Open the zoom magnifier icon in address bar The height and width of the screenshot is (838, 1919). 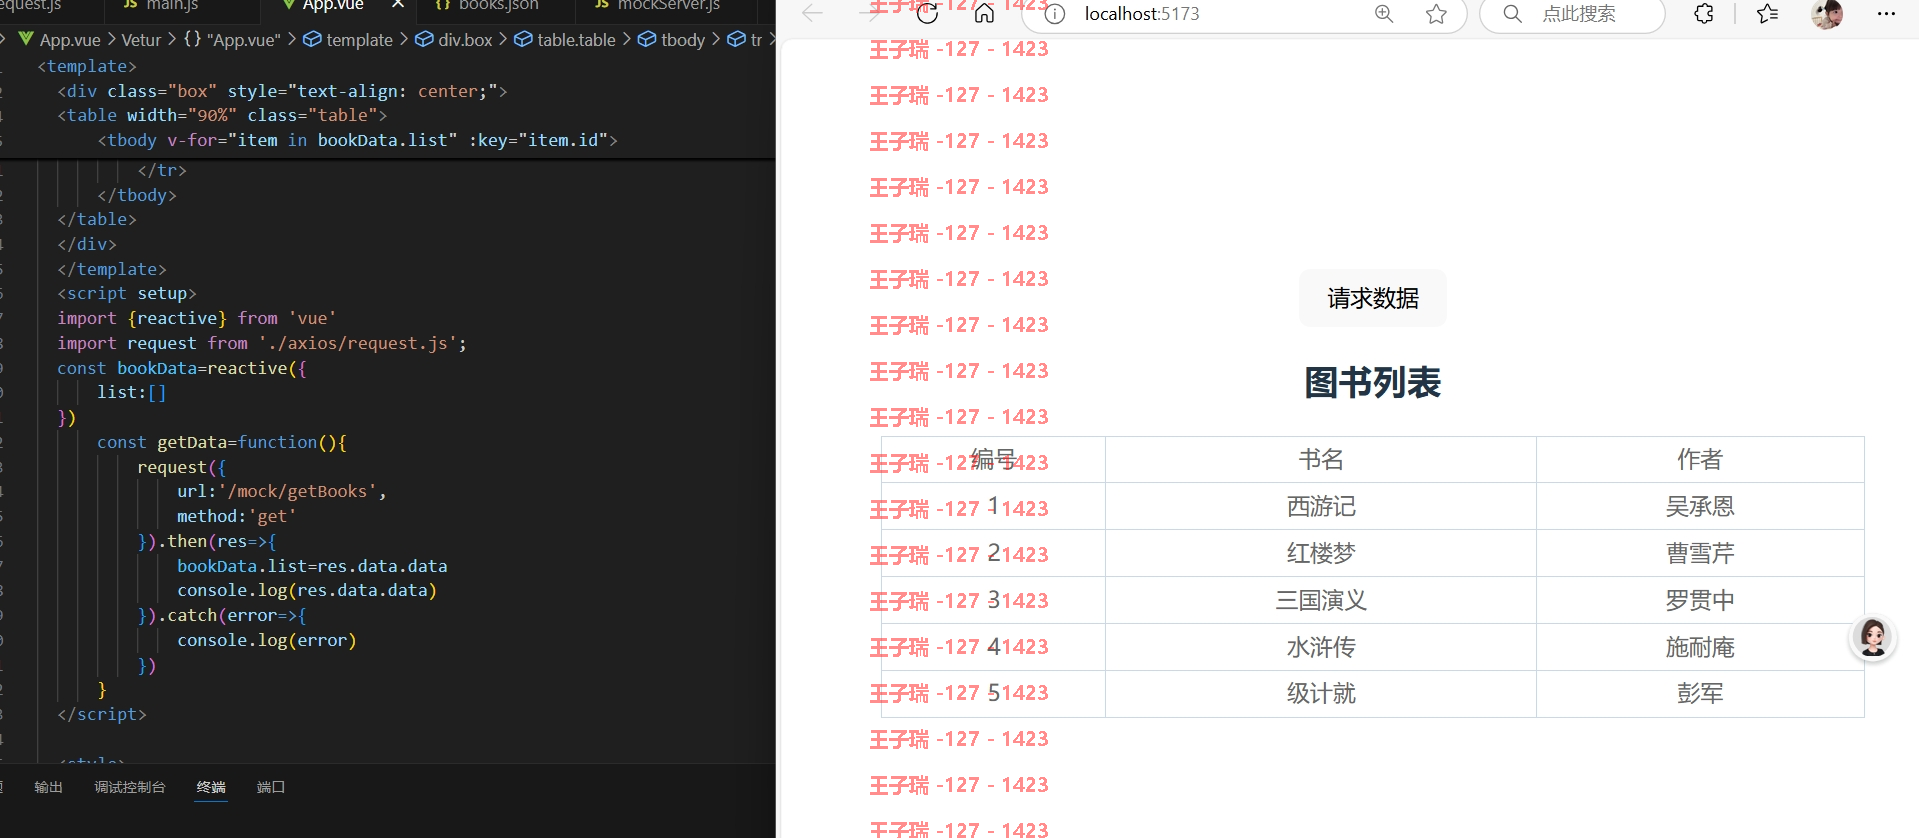click(1384, 14)
